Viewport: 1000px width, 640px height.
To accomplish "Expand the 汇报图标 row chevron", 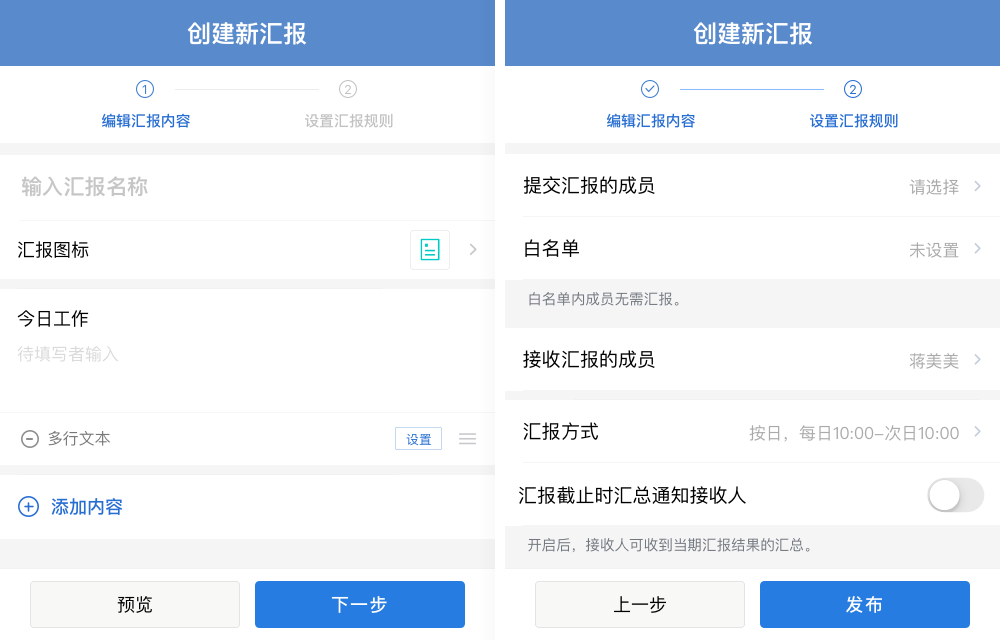I will (x=473, y=250).
